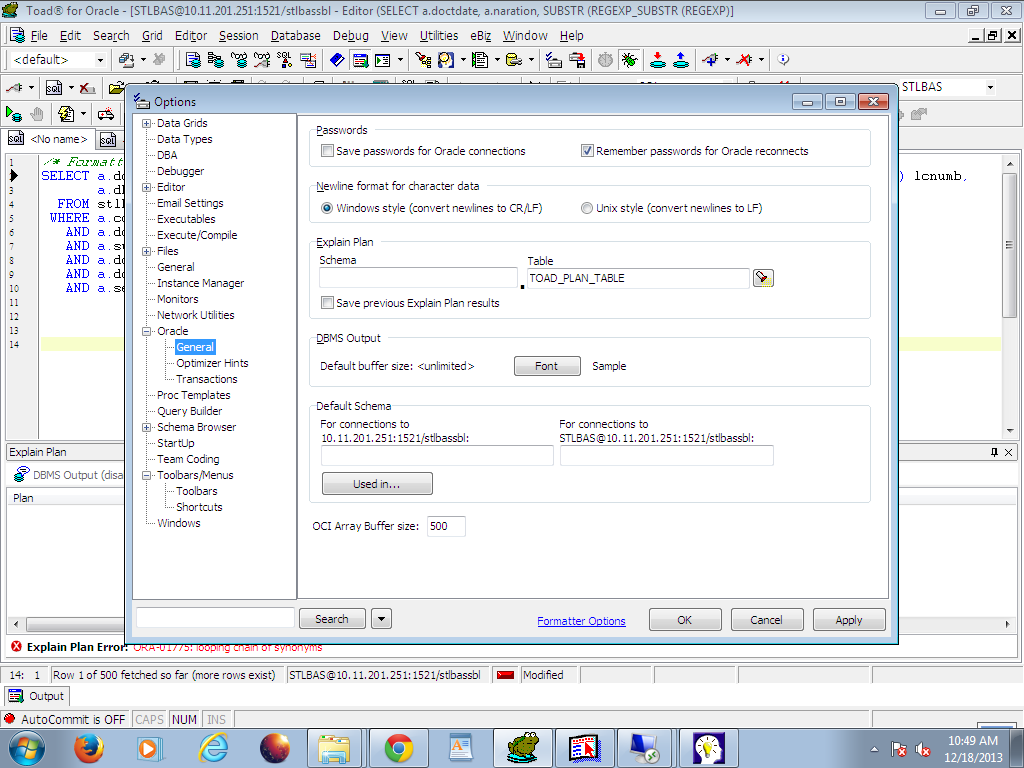Click the blue diamond toolbar icon

[337, 60]
